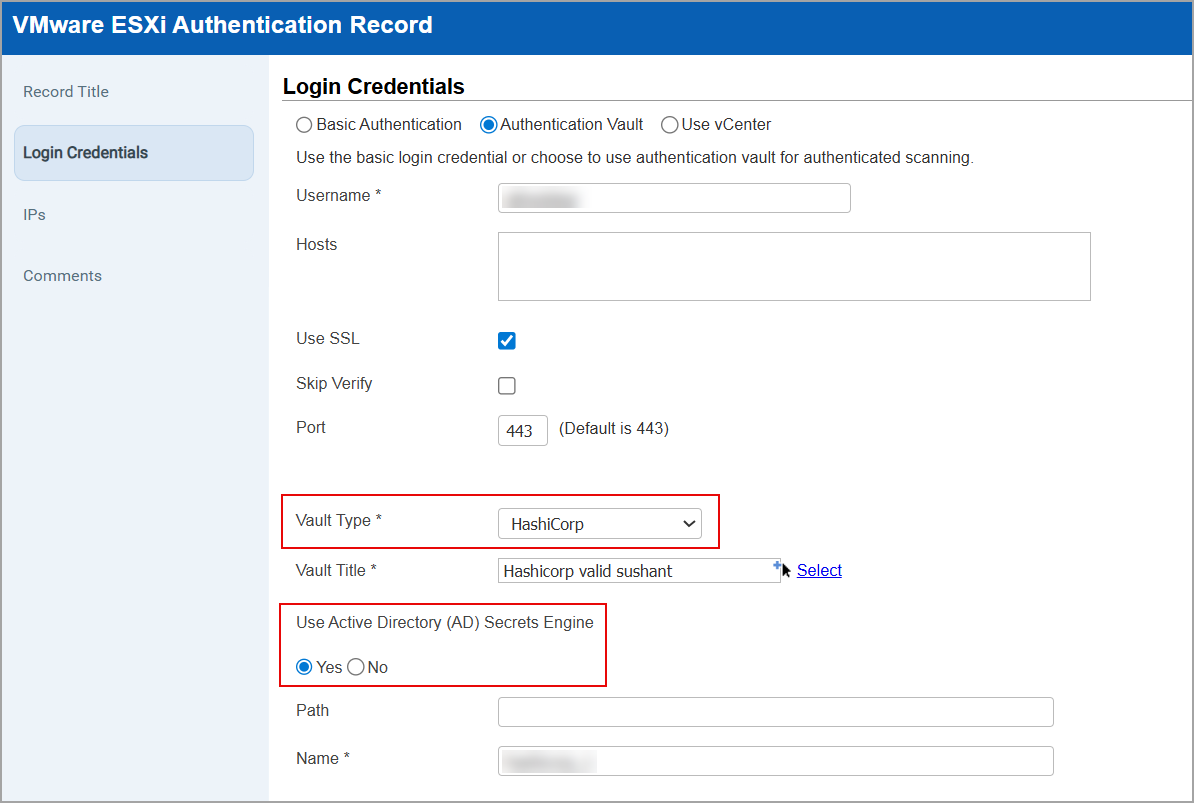Uncheck the Use SSL checkbox

pos(506,340)
